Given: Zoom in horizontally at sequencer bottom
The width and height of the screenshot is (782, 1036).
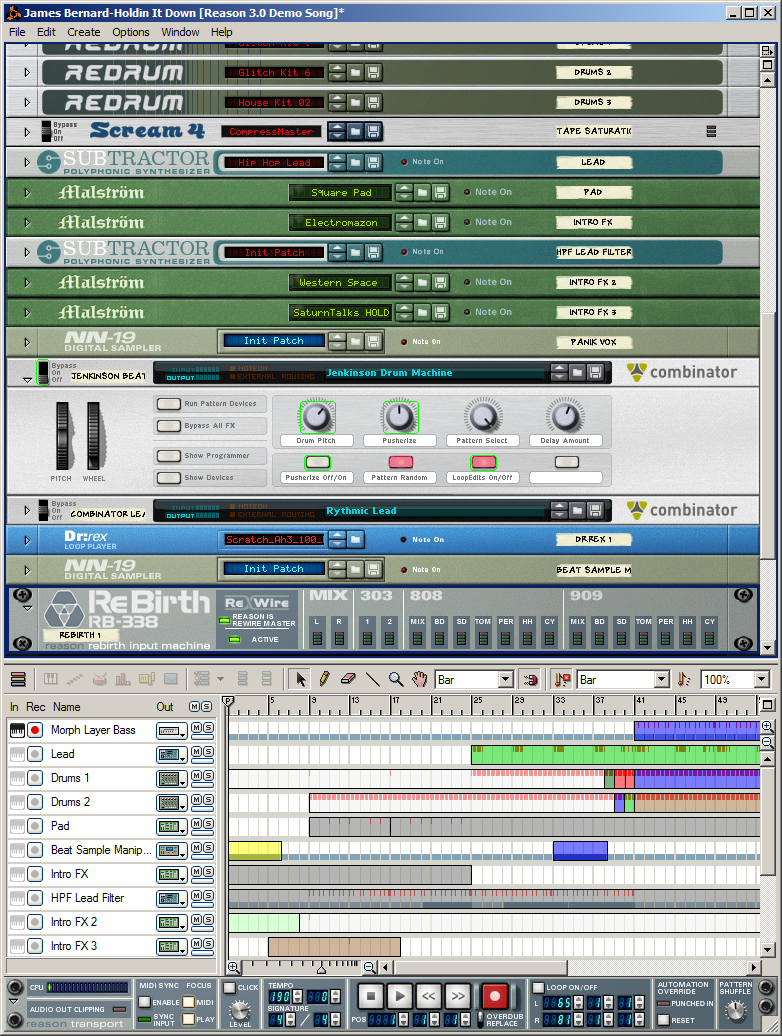Looking at the screenshot, I should pyautogui.click(x=234, y=967).
